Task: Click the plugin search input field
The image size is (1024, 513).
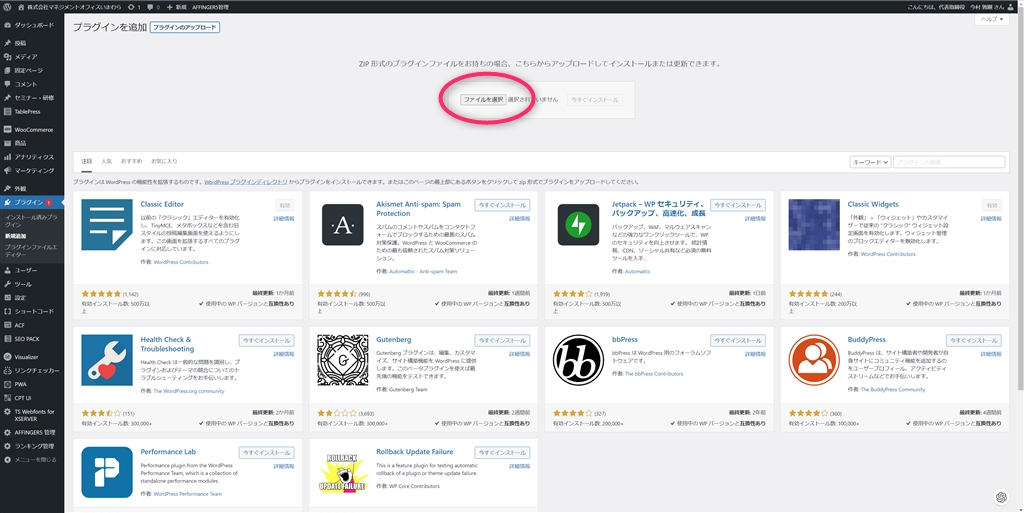Action: coord(950,162)
